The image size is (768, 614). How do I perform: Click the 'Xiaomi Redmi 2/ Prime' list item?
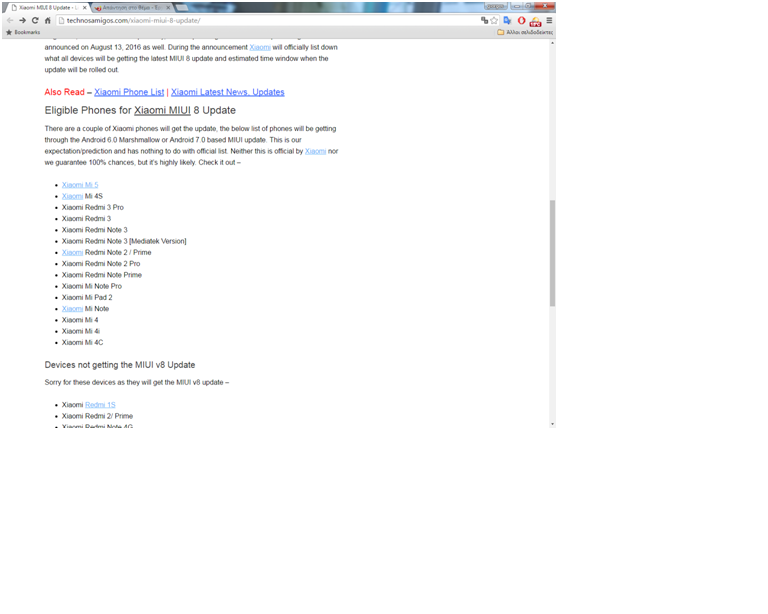(97, 416)
